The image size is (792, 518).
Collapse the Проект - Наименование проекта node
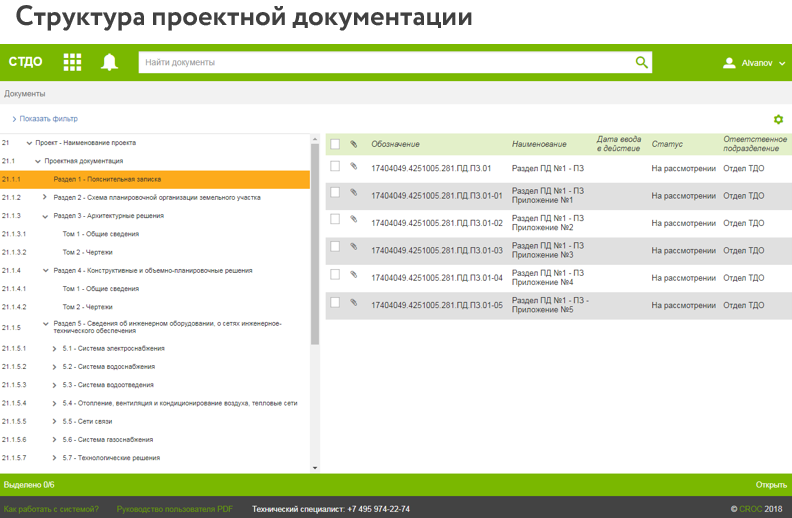29,143
